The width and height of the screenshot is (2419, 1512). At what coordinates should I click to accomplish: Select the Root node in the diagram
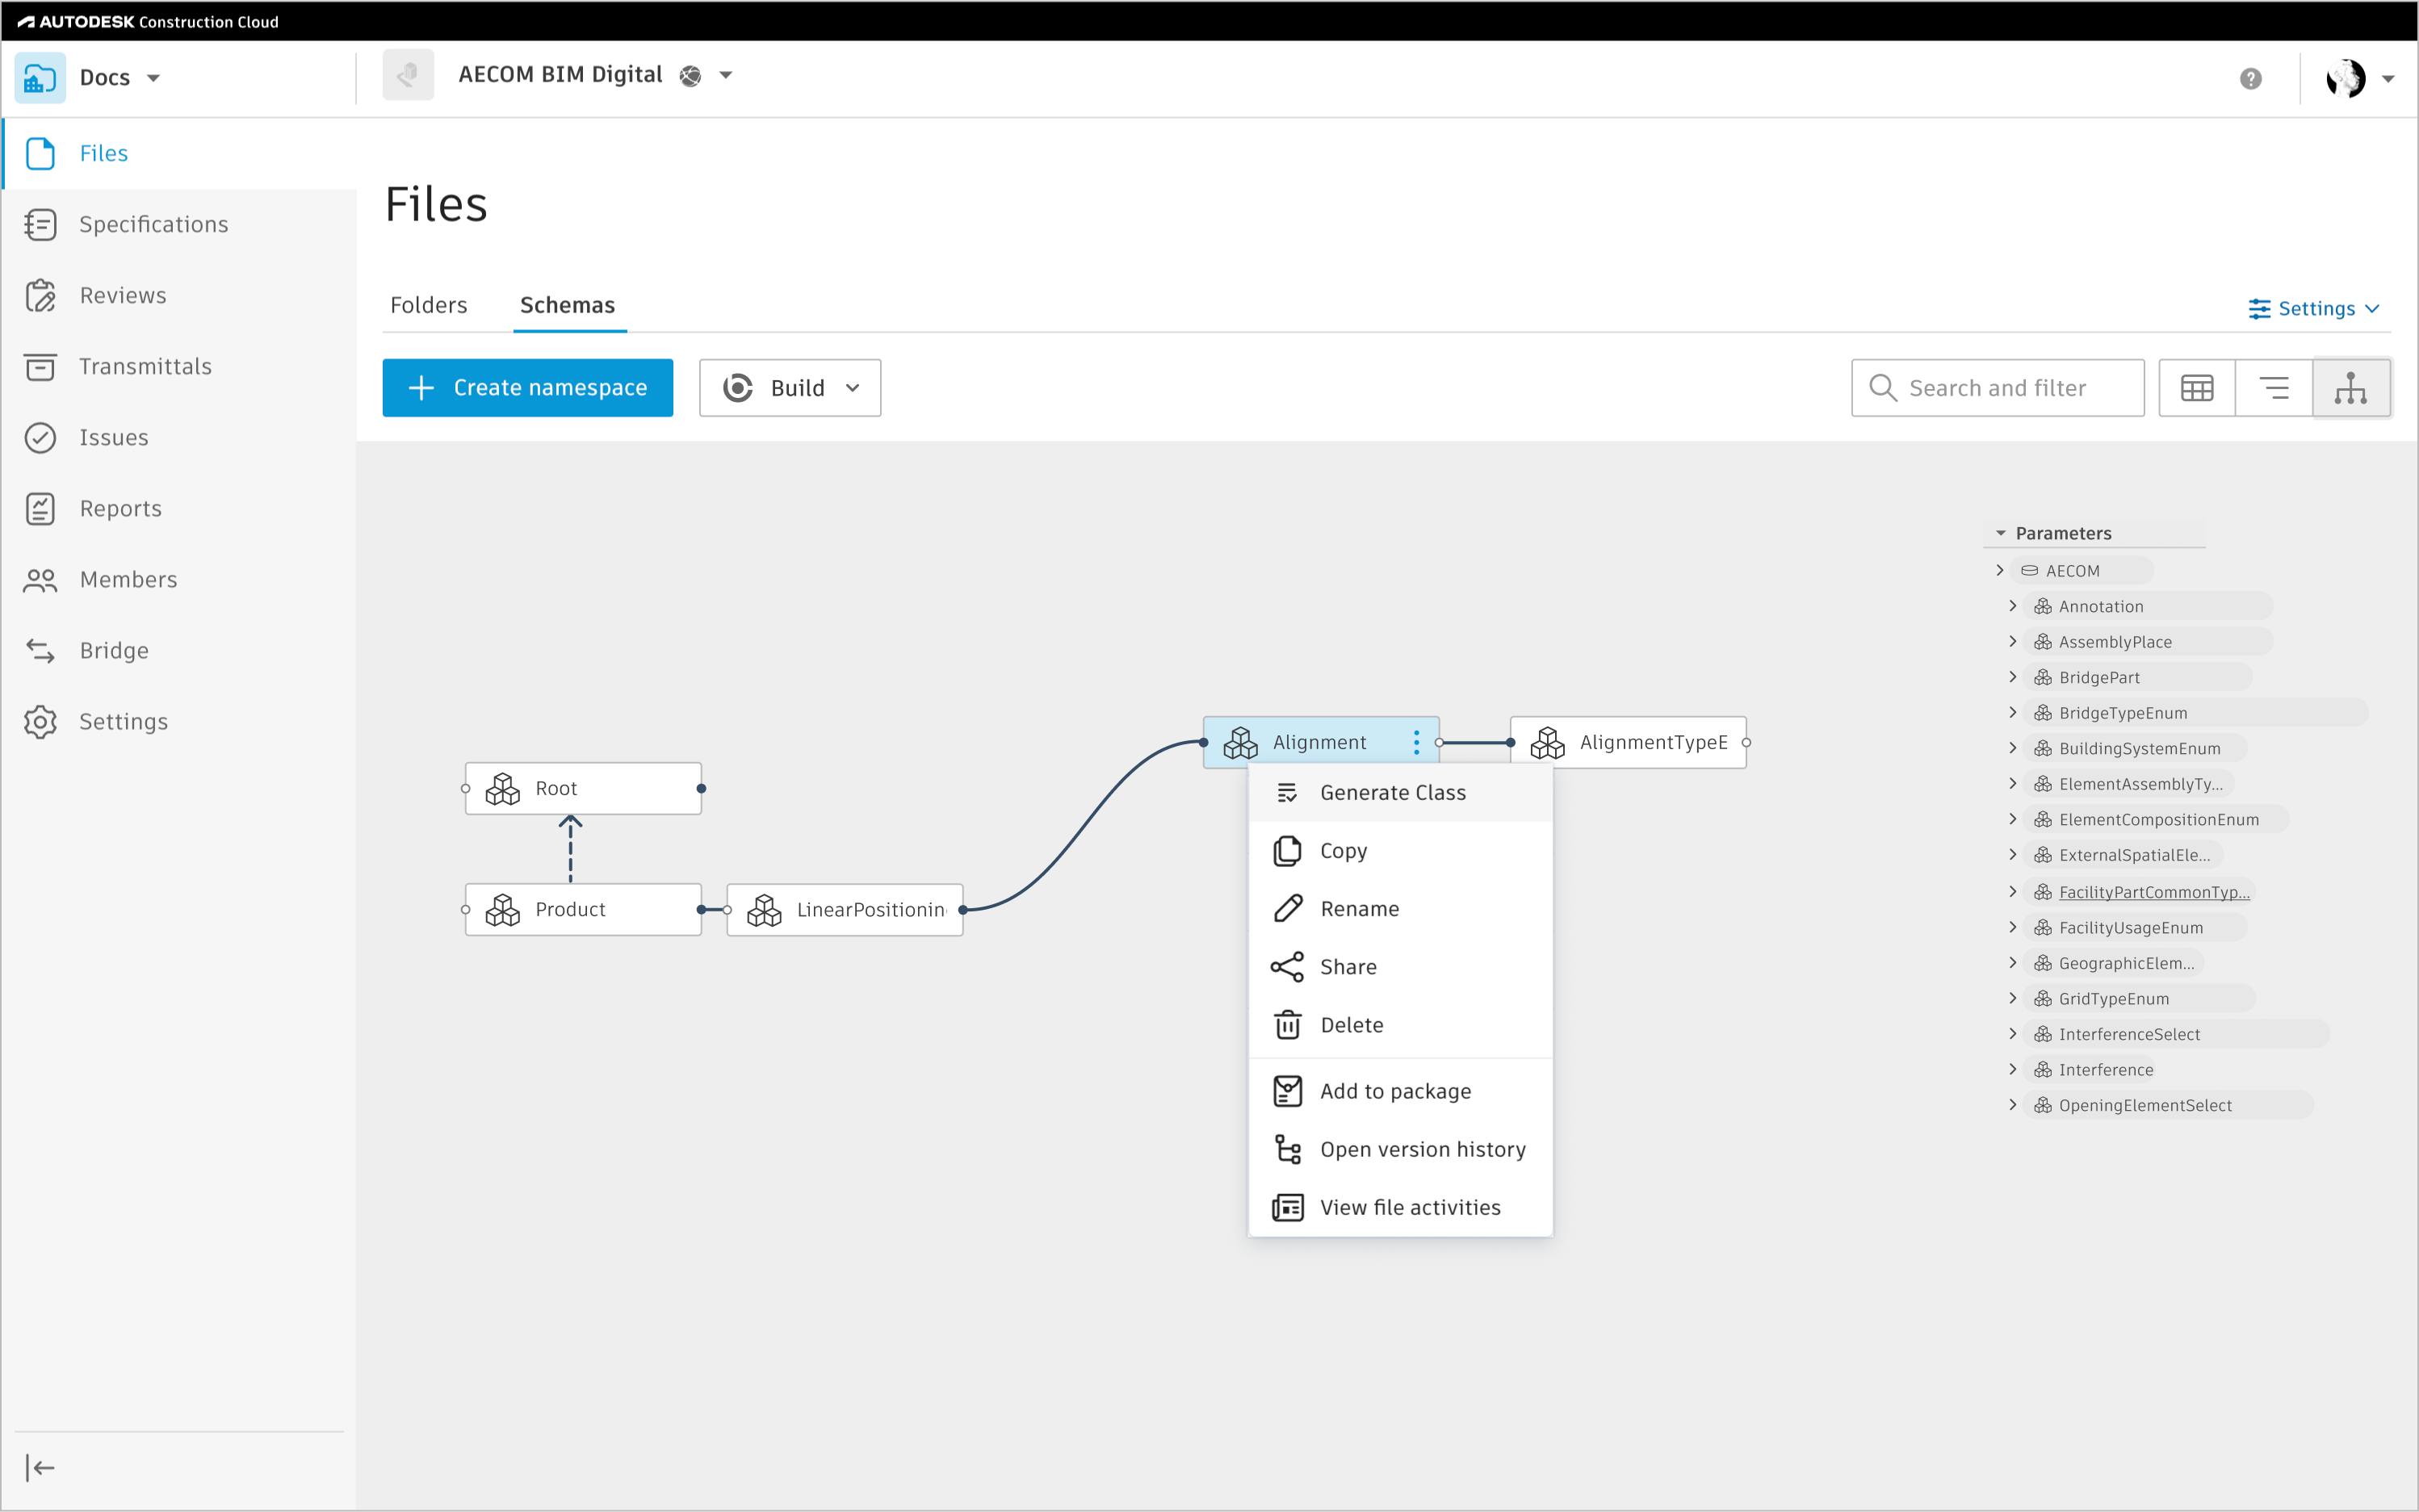point(583,788)
